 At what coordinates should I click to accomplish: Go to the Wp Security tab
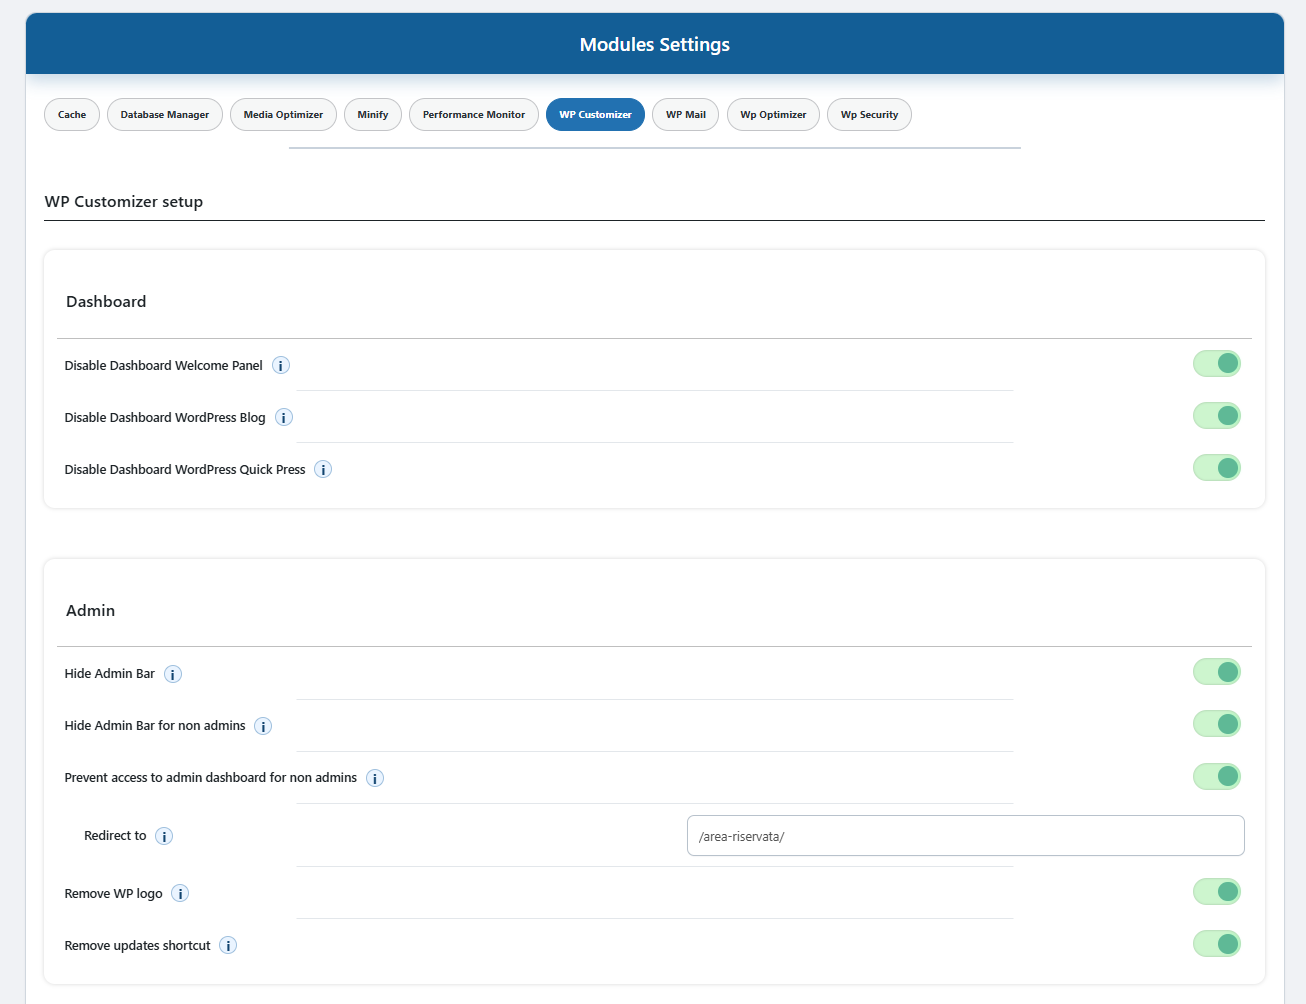click(x=869, y=115)
